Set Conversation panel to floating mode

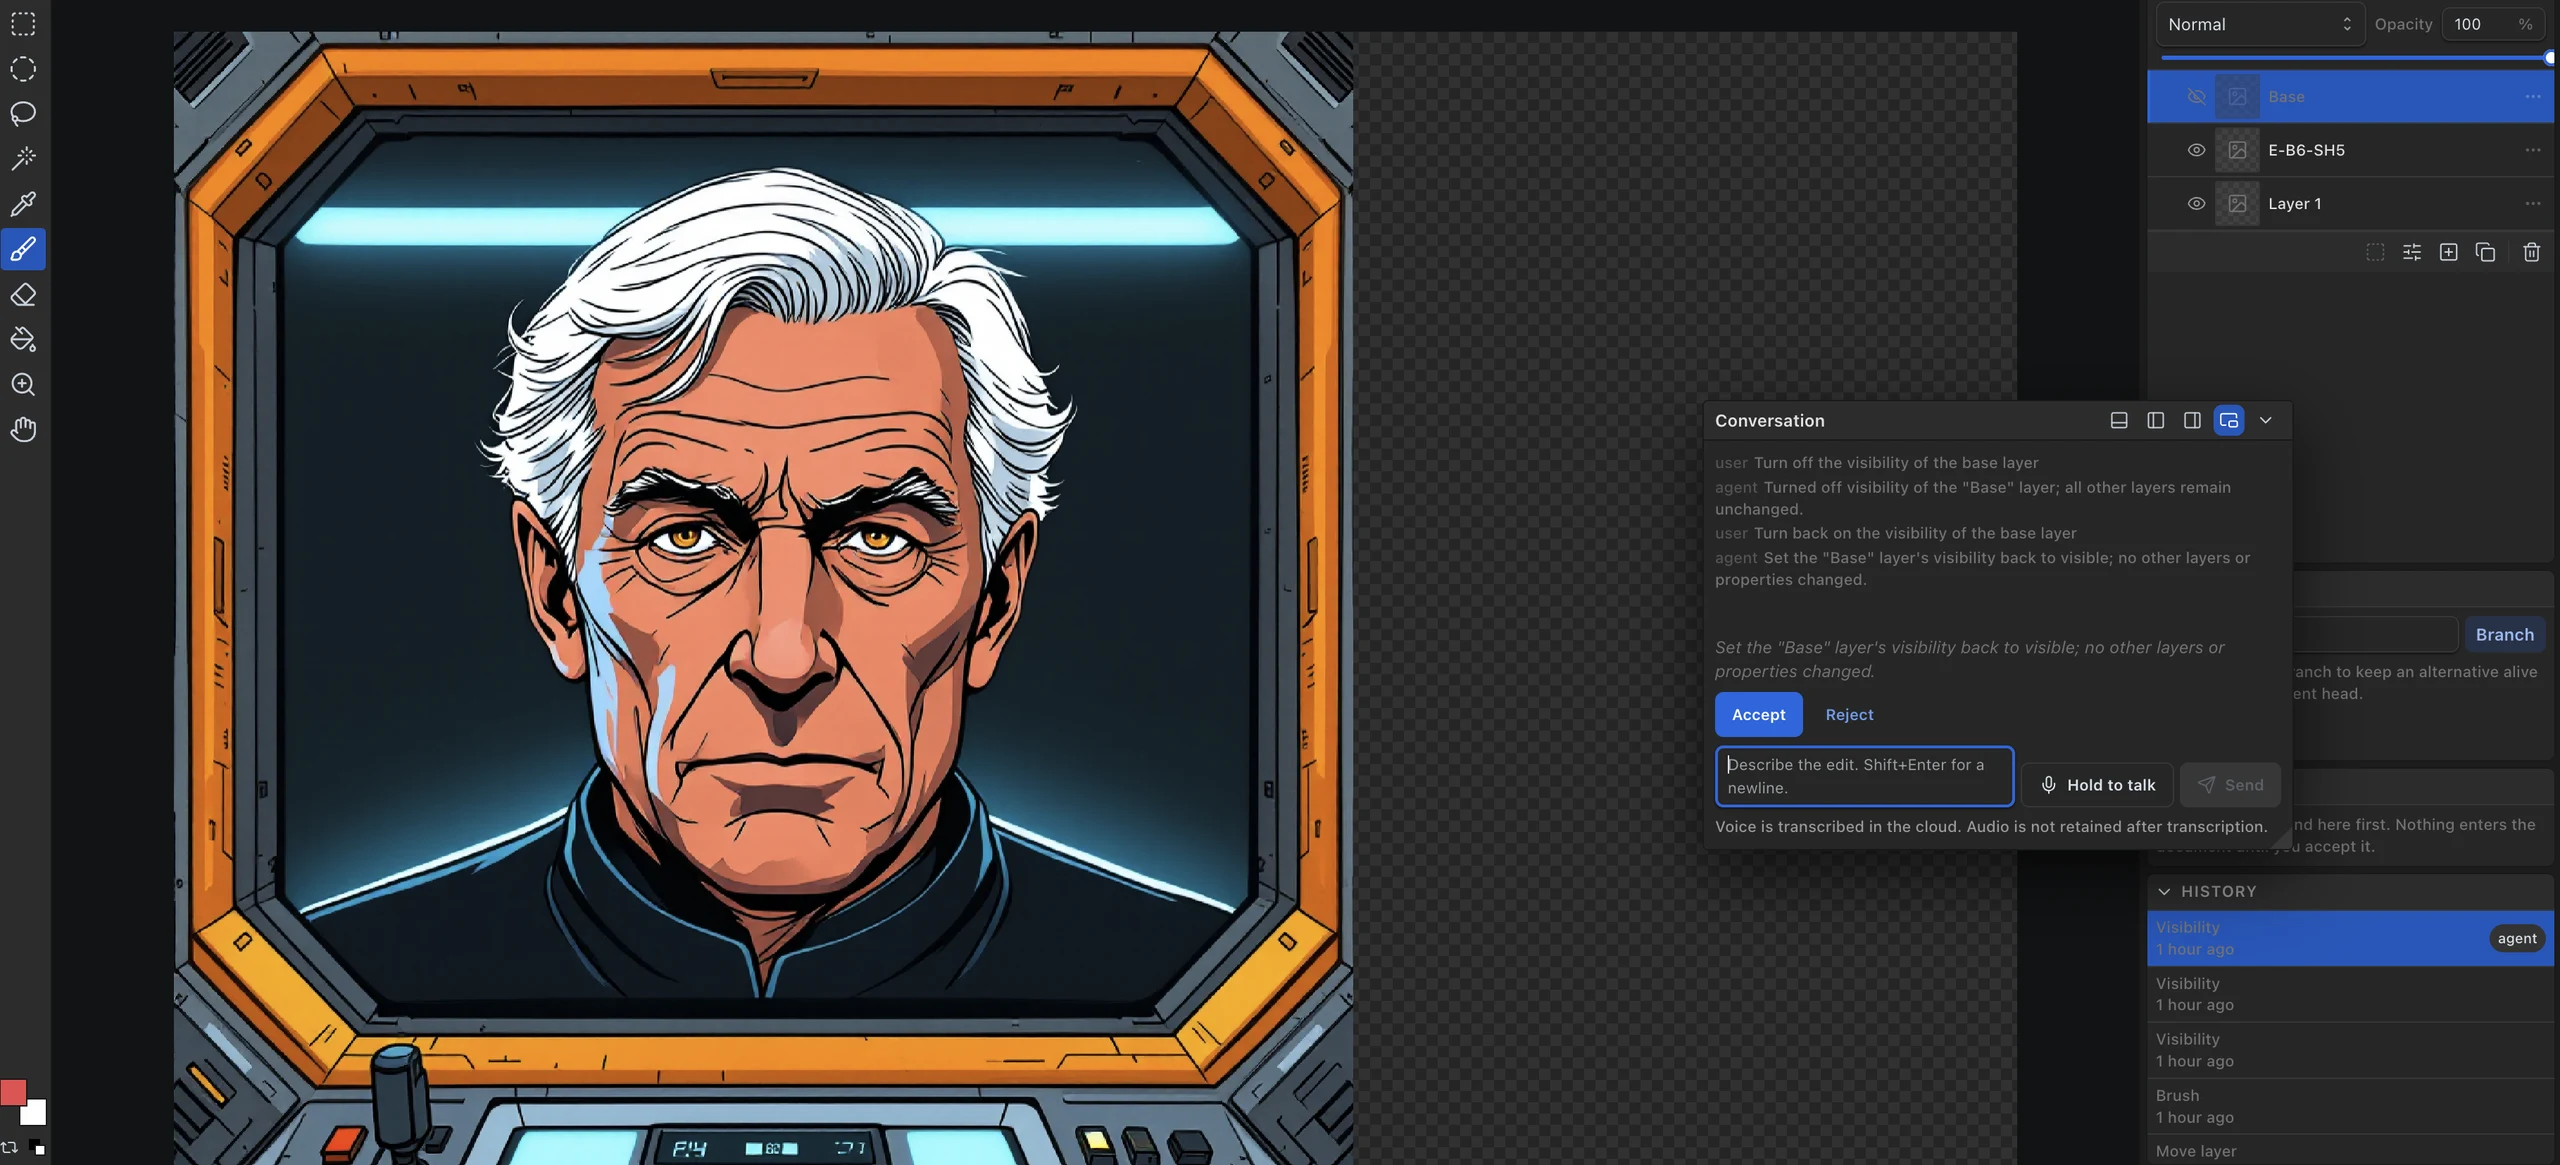click(x=2229, y=421)
